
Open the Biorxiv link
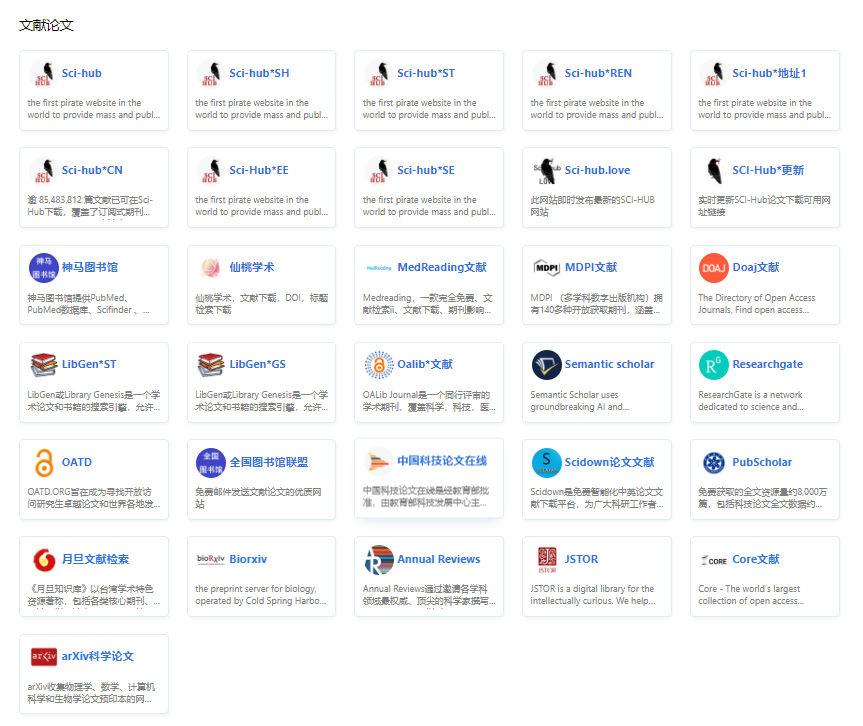(248, 559)
